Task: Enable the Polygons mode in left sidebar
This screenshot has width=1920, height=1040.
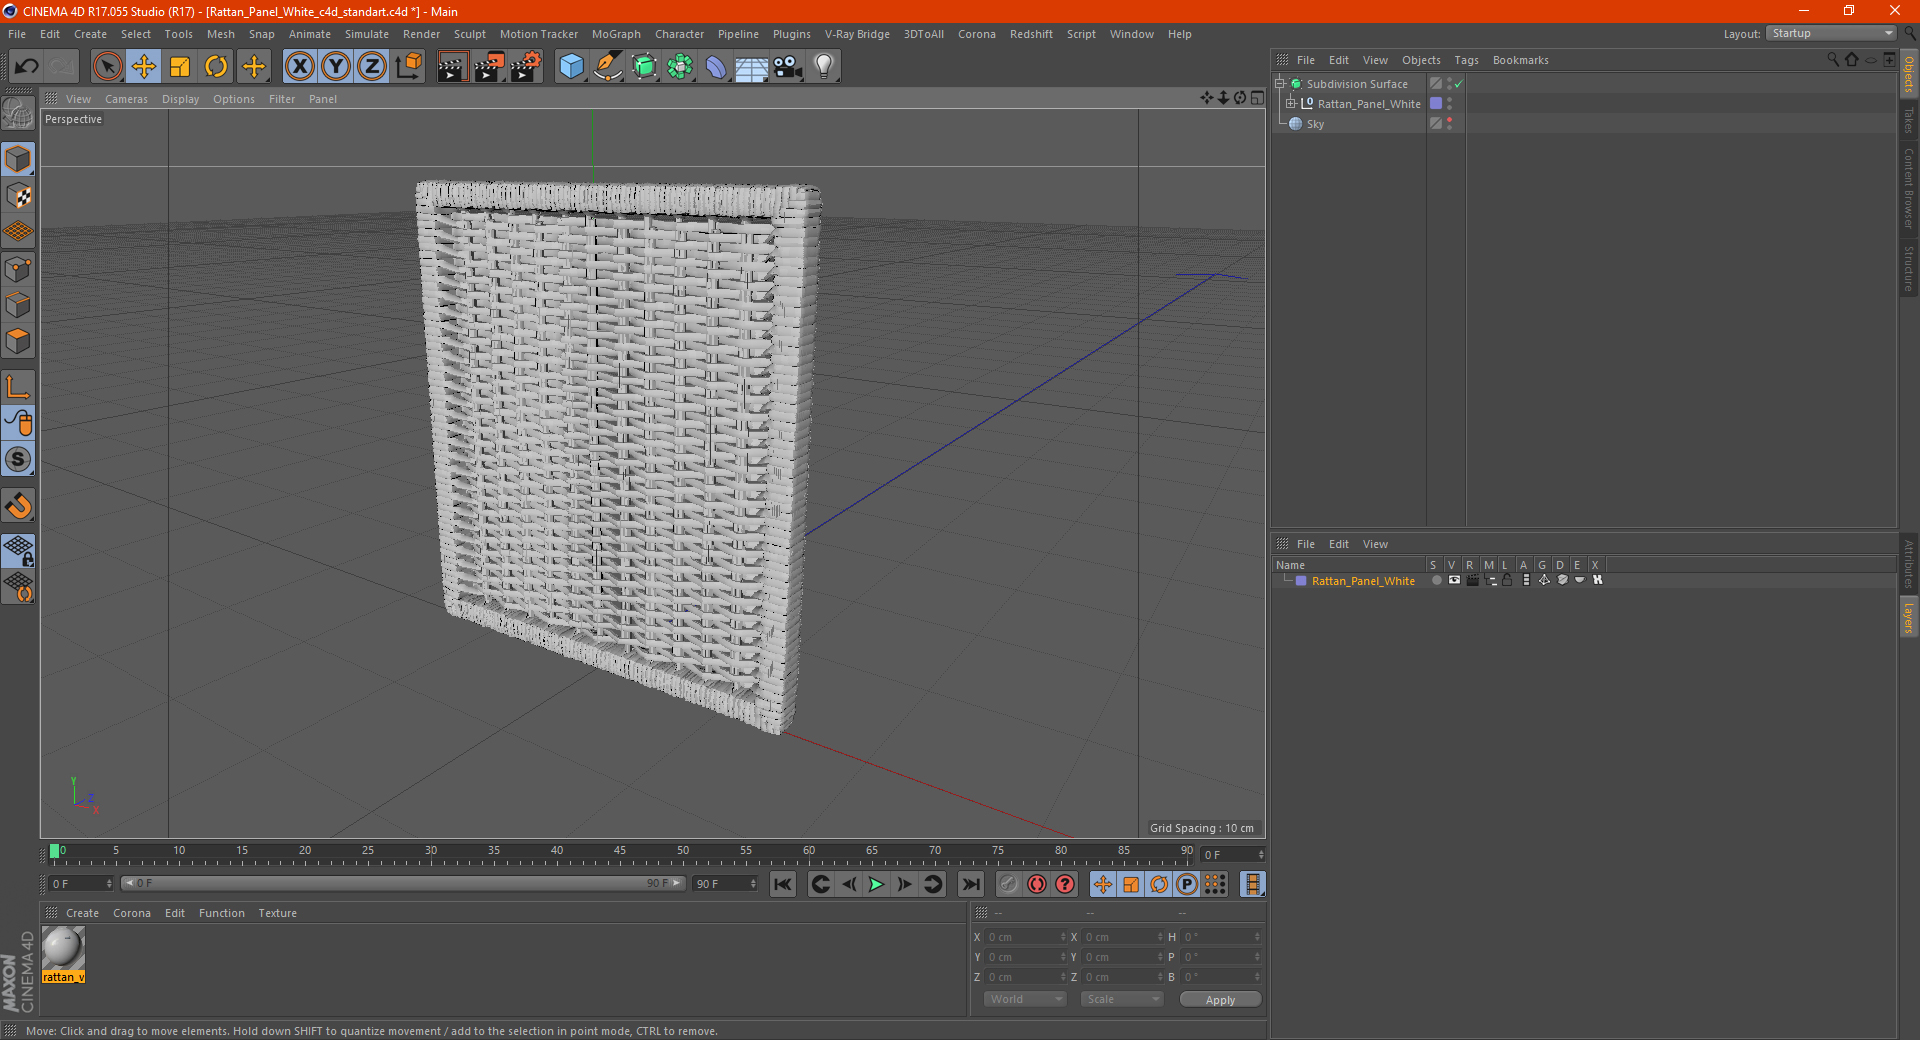Action: [18, 342]
